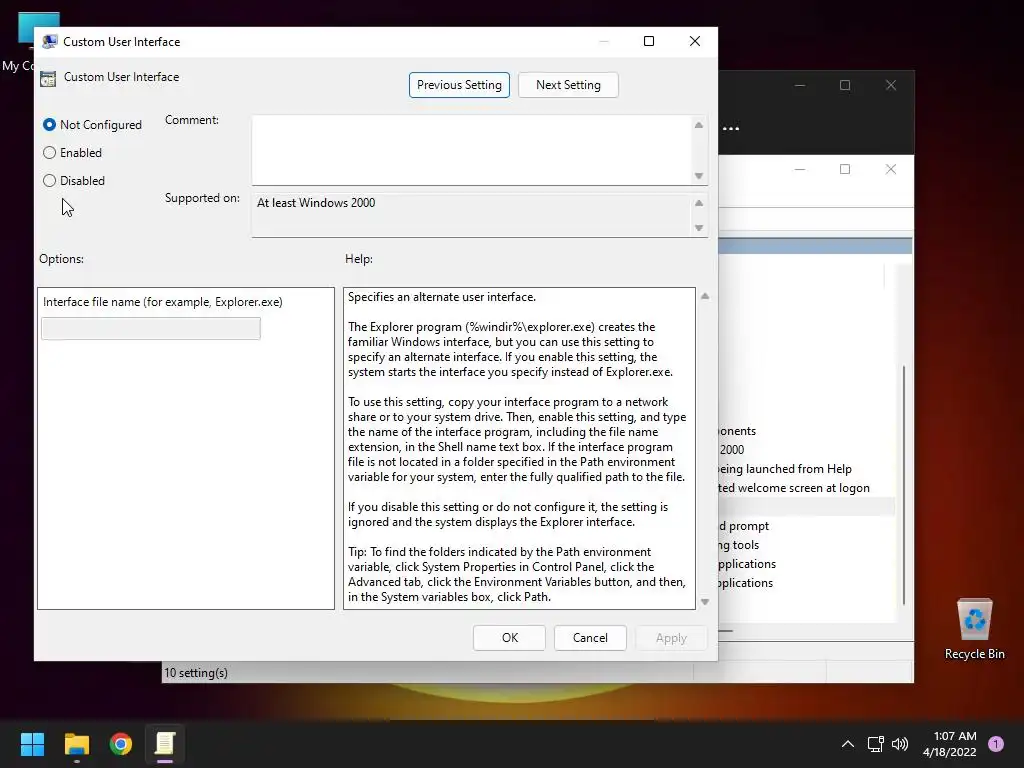Close the Group Policy Editor background window
The height and width of the screenshot is (768, 1024).
pos(891,170)
